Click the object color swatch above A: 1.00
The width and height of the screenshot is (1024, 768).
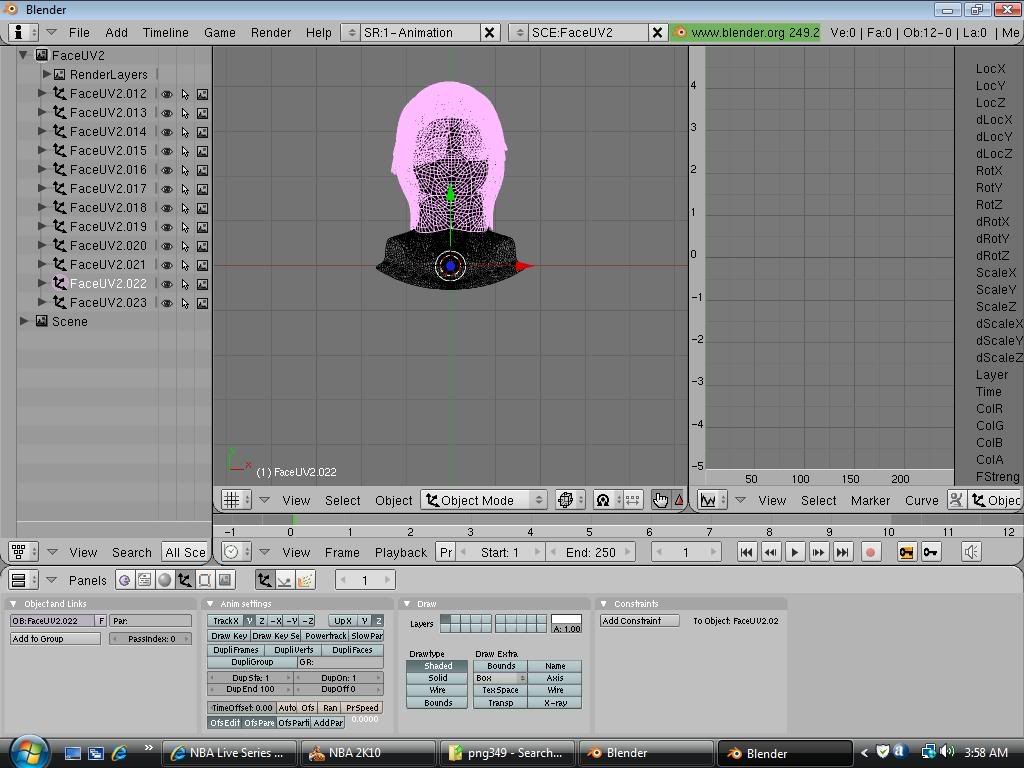pos(566,619)
